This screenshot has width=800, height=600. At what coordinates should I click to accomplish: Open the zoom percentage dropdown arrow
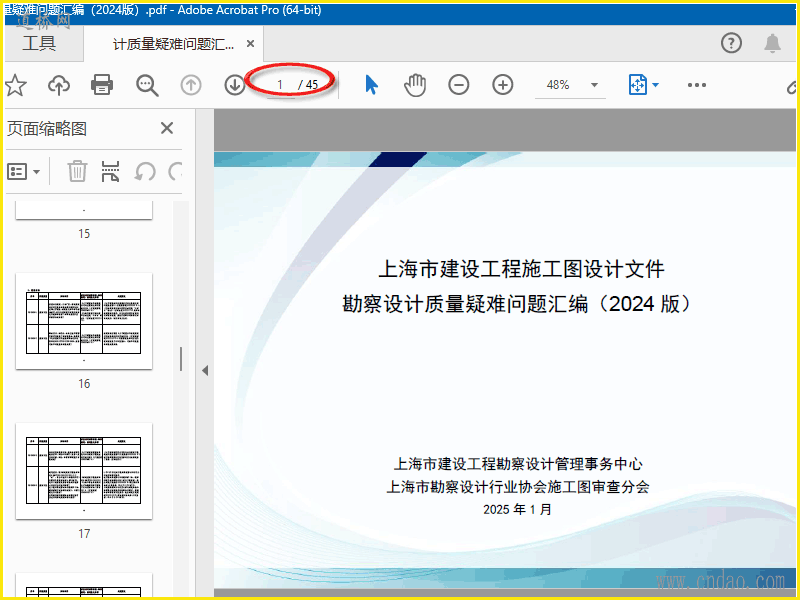pos(594,85)
